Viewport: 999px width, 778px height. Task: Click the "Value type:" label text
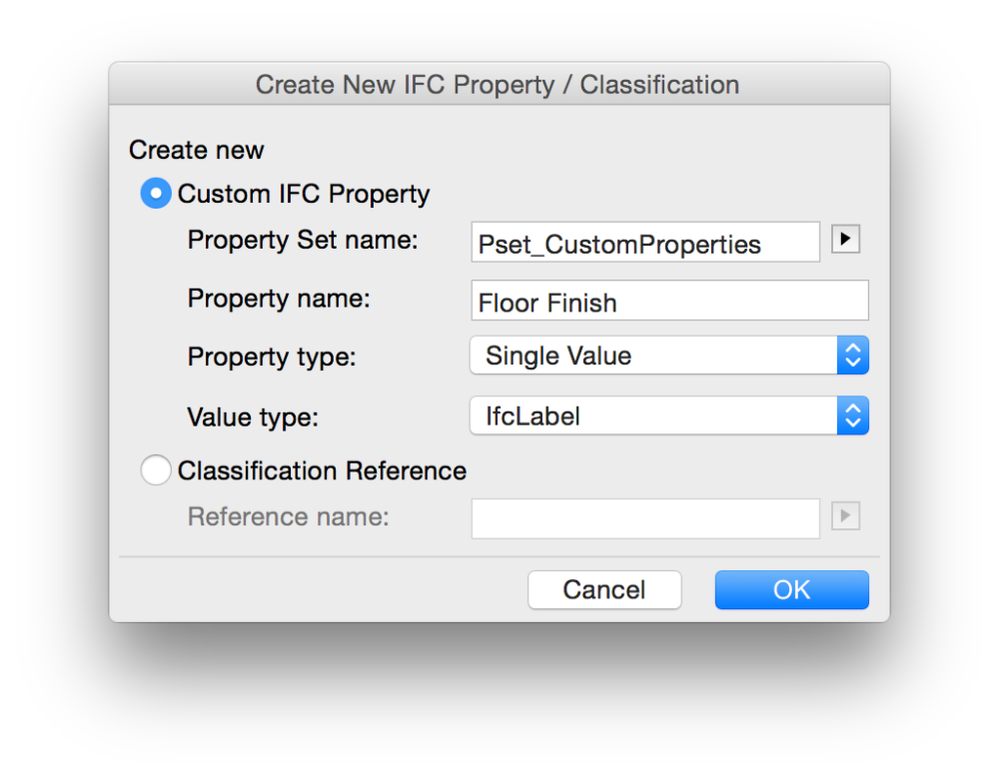point(253,417)
